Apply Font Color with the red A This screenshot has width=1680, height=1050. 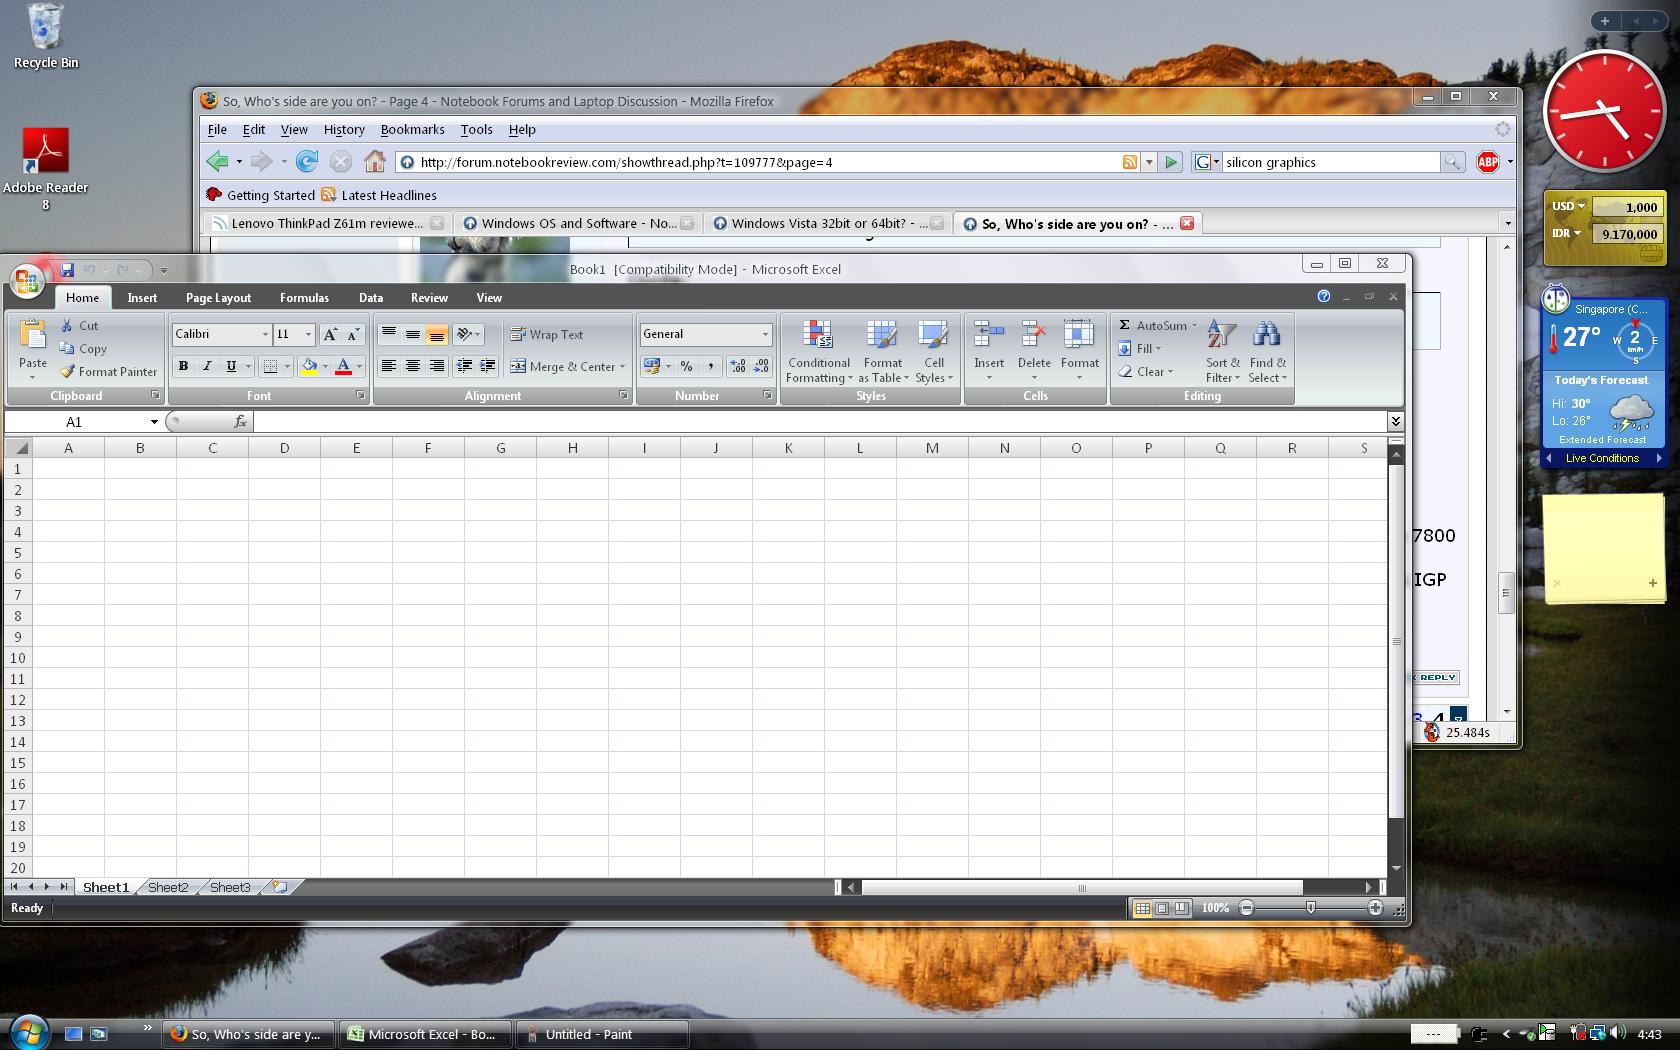point(344,367)
